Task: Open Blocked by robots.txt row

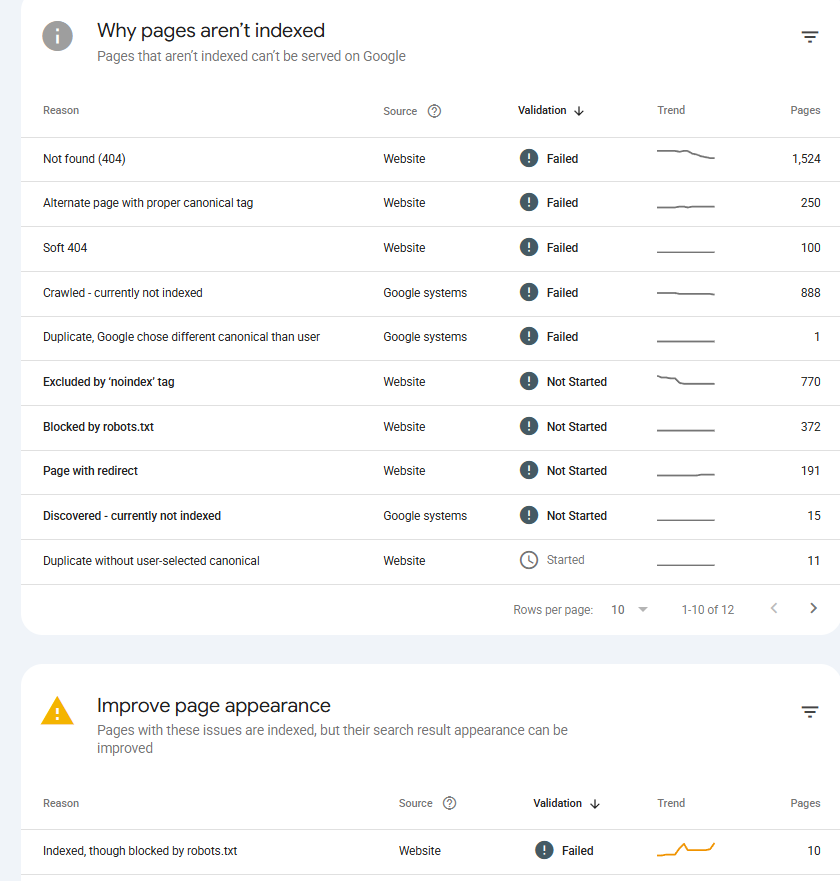Action: 430,428
